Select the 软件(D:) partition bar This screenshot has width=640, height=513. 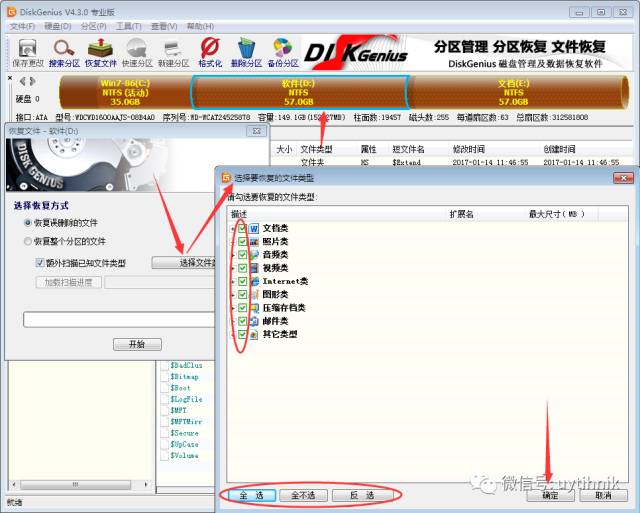pos(299,92)
